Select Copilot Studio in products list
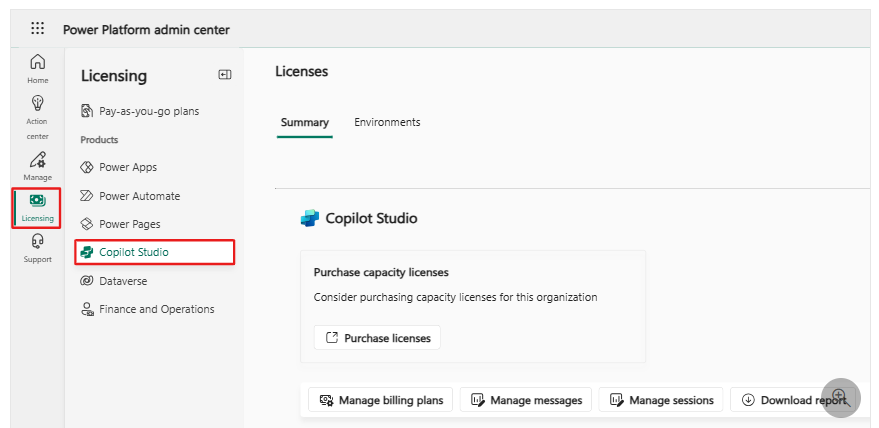This screenshot has width=879, height=428. (133, 252)
